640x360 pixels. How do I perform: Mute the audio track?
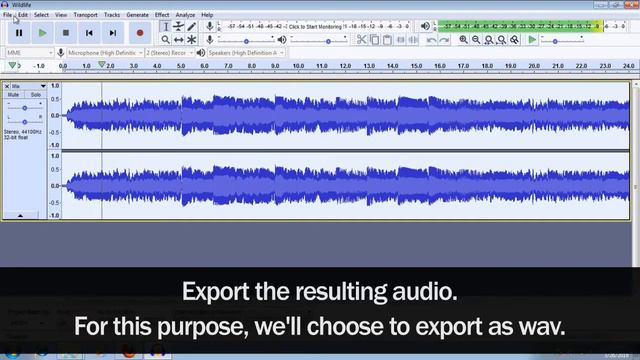coord(13,95)
